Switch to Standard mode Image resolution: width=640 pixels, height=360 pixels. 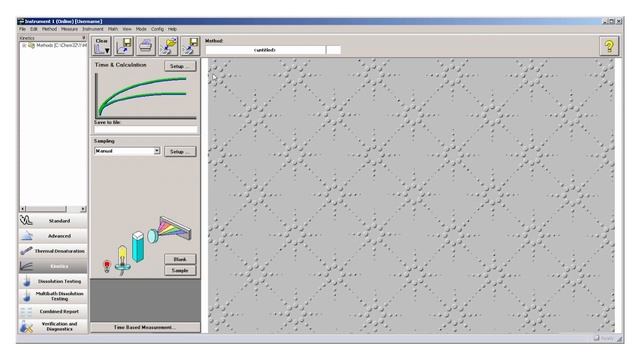[53, 221]
